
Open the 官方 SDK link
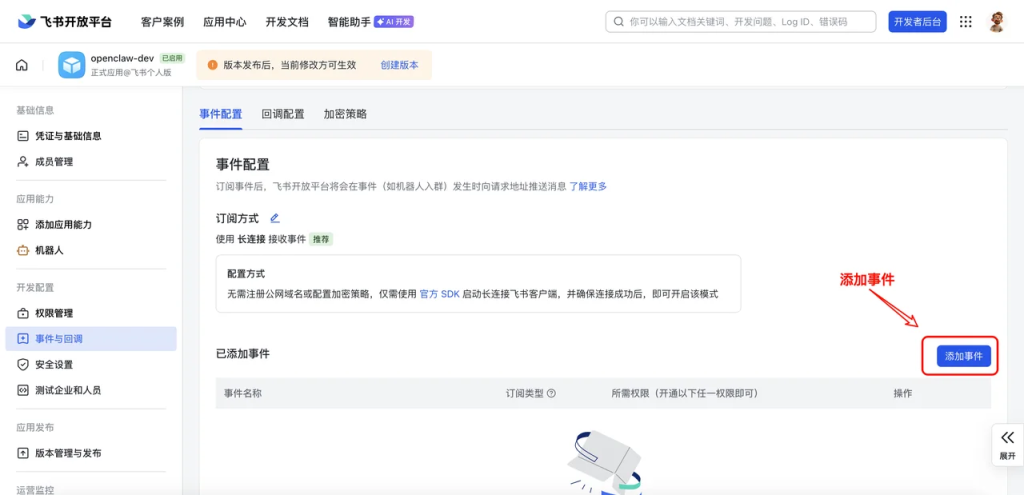coord(440,294)
